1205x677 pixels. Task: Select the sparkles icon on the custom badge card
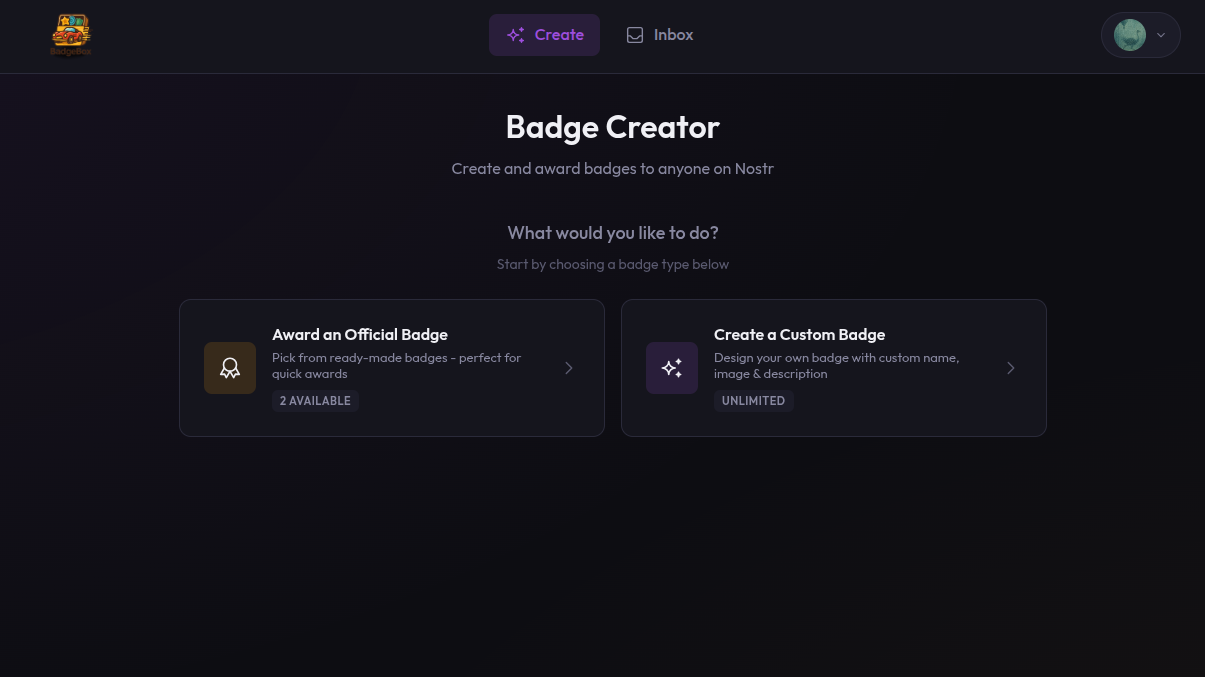click(672, 368)
